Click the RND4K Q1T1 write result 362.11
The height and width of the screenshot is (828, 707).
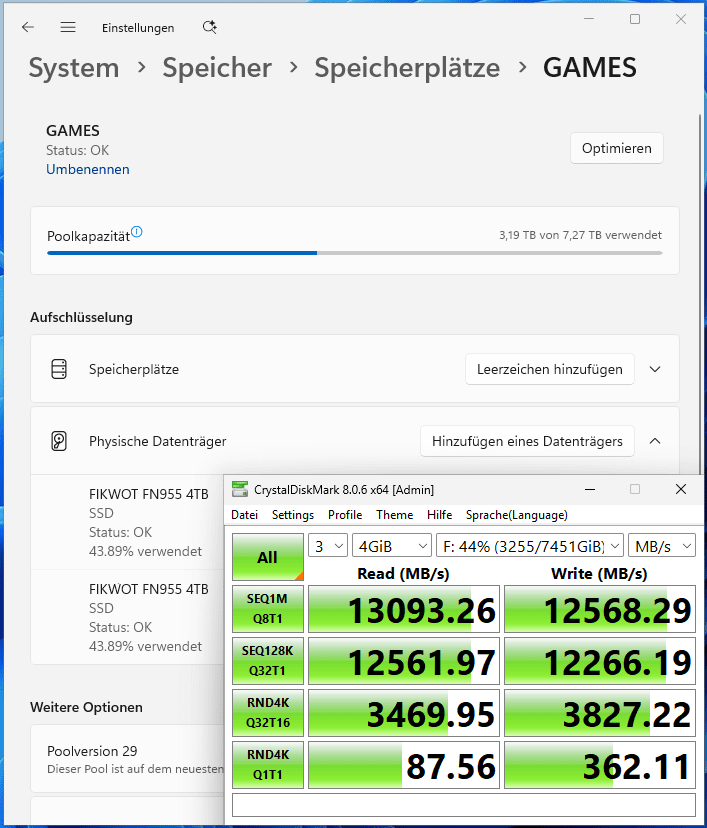point(600,765)
